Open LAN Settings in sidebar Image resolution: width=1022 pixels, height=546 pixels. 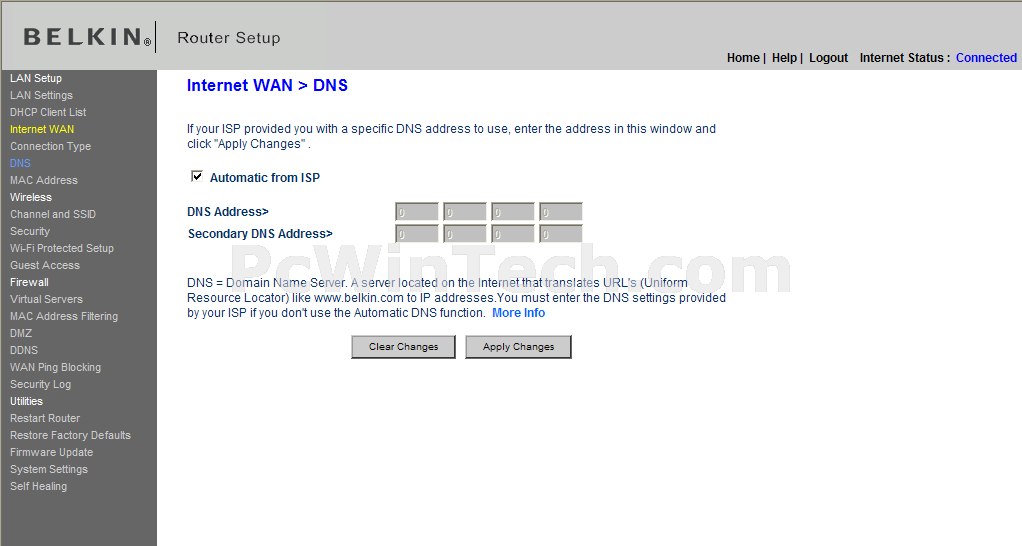(x=41, y=95)
